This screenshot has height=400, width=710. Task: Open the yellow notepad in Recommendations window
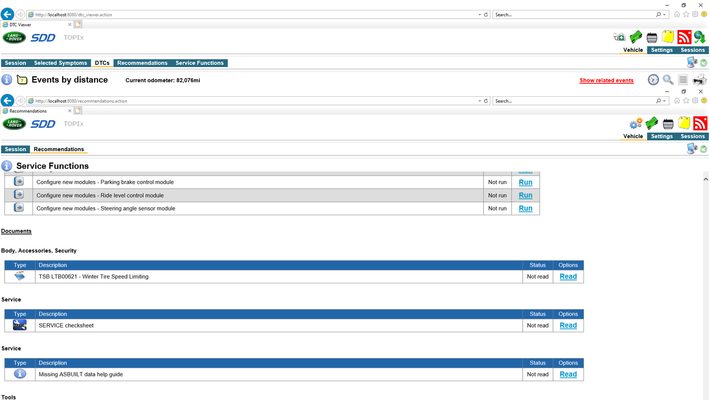point(684,123)
